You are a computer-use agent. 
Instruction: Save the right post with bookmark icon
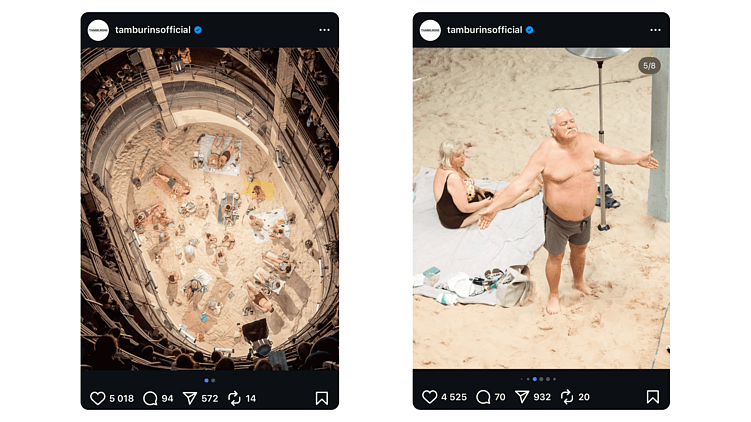(653, 397)
